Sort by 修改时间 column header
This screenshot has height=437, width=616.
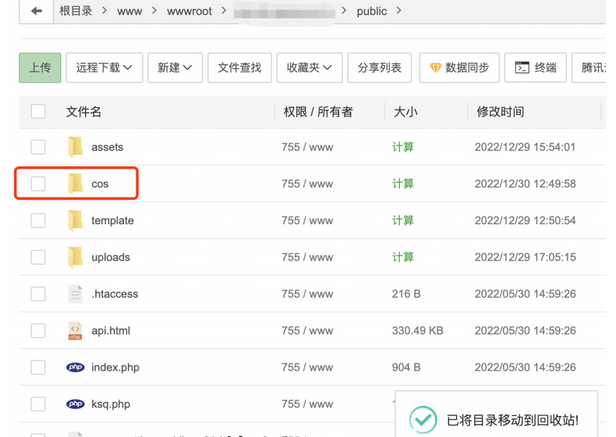click(500, 112)
